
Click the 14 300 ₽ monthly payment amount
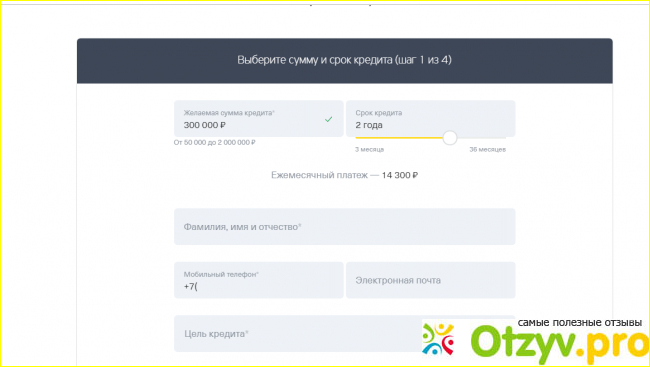pyautogui.click(x=400, y=175)
